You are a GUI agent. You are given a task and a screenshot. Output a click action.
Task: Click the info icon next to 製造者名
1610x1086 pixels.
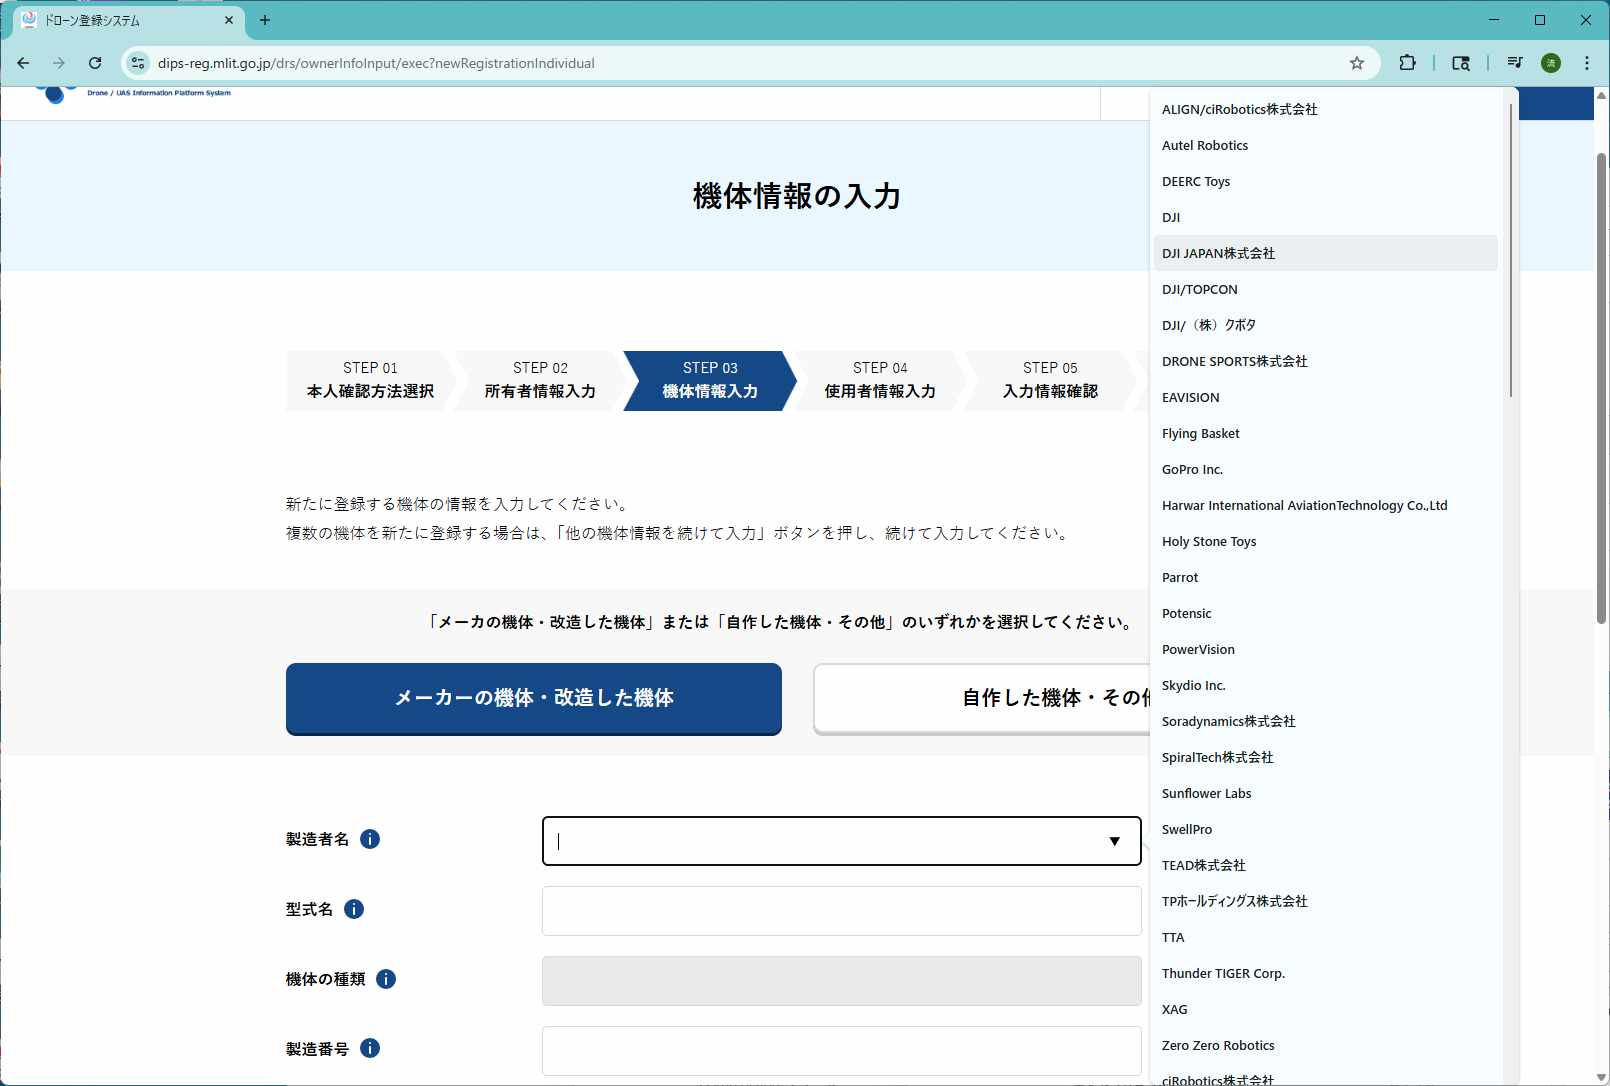370,839
